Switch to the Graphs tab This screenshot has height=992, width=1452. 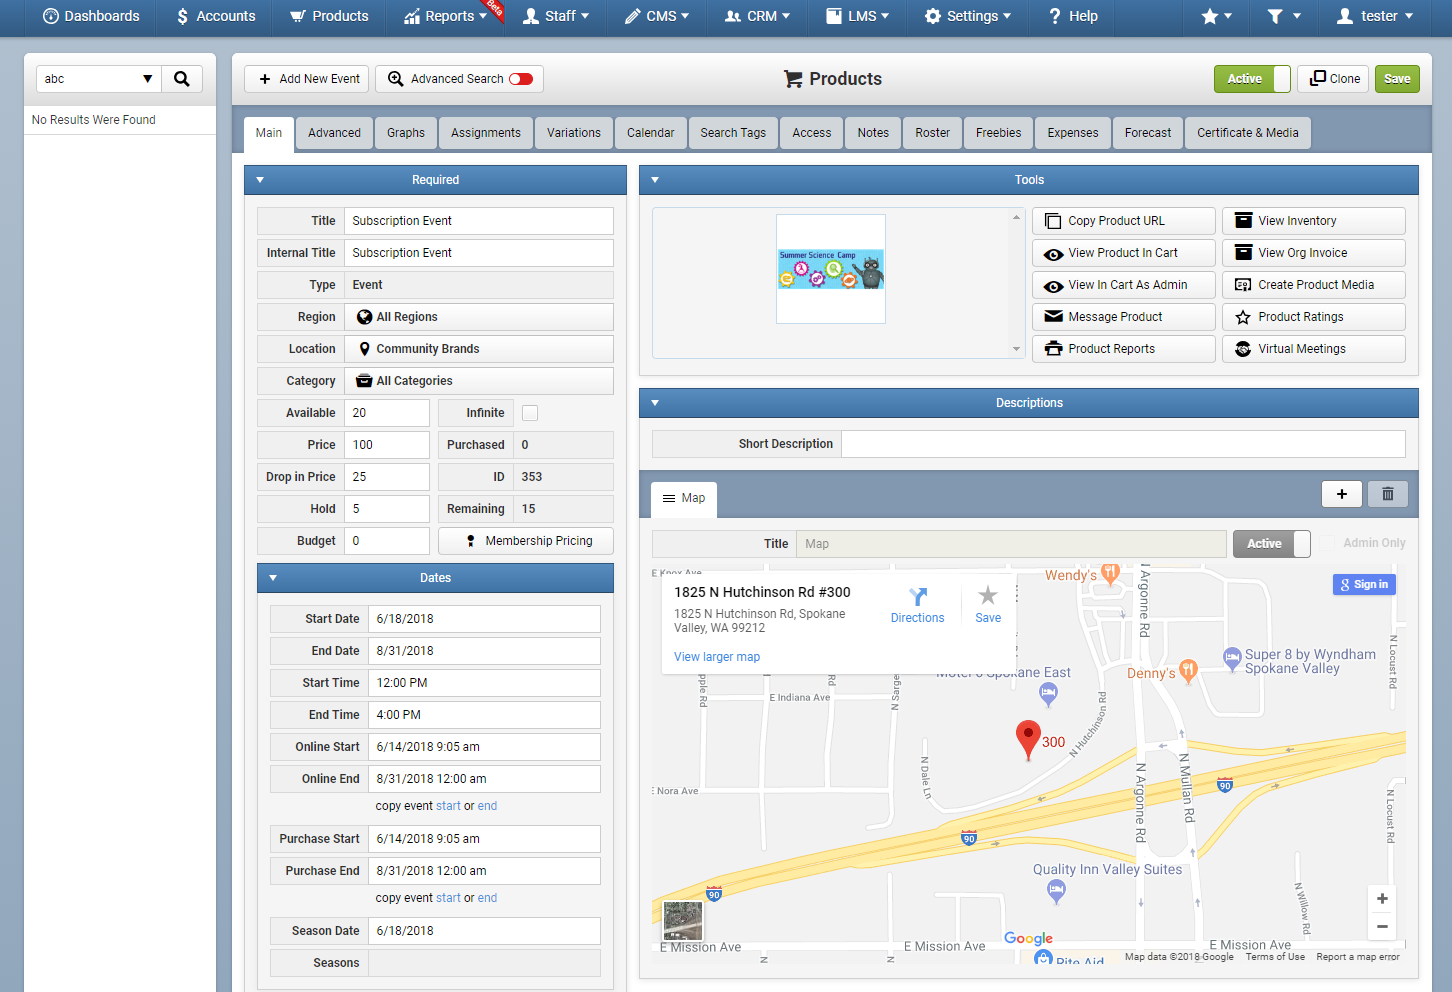[406, 133]
